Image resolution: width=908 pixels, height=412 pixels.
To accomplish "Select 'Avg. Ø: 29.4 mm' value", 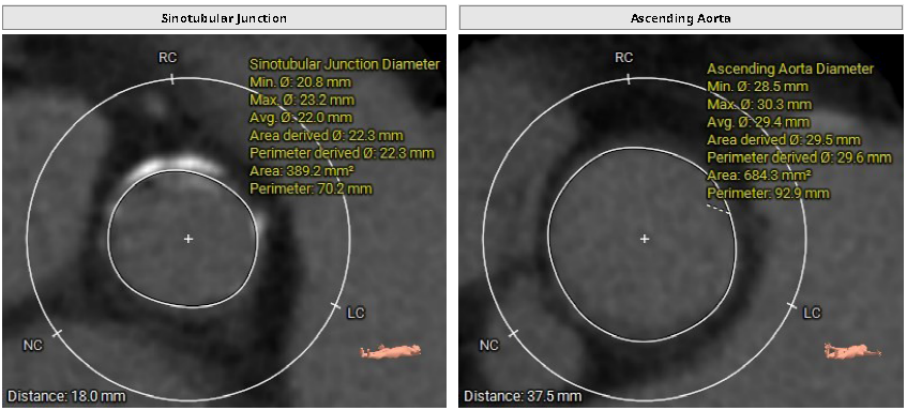I will pos(757,122).
